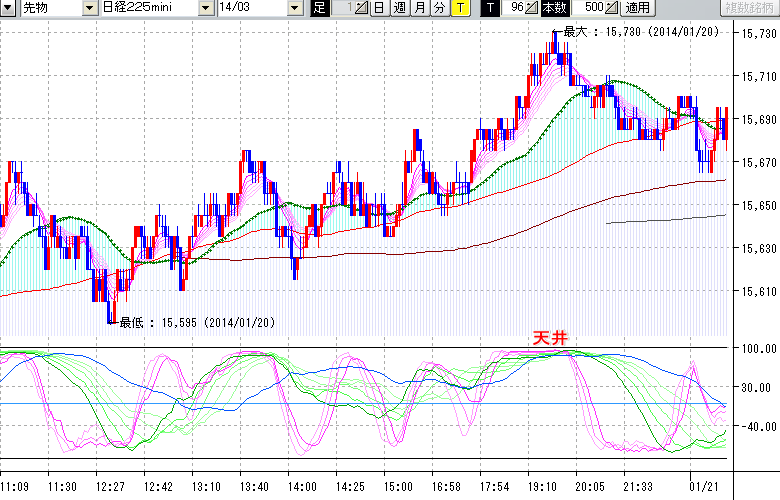Open the leftmost dropdown arrow in toolbar
The width and height of the screenshot is (780, 500).
[8, 8]
